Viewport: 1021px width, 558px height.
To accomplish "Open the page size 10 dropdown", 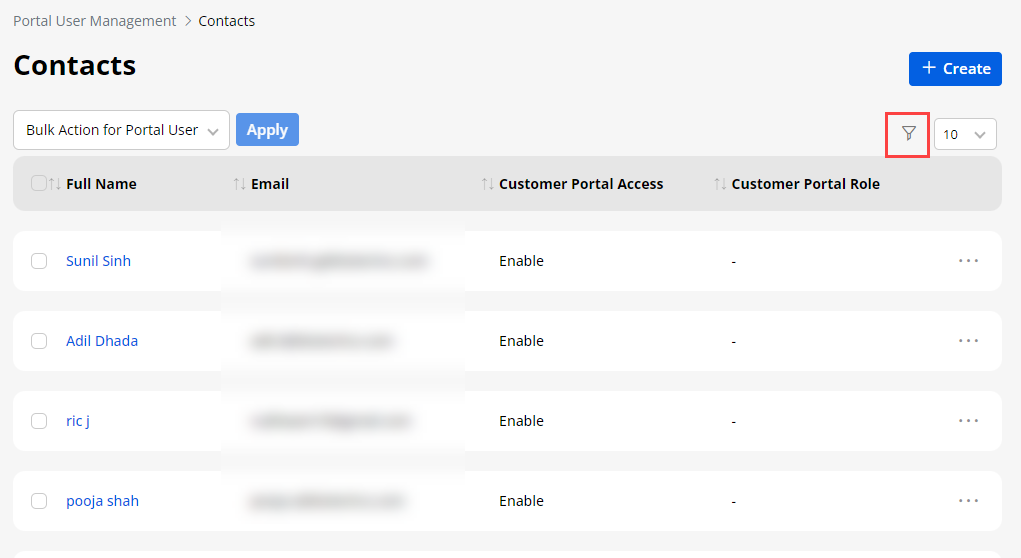I will (x=965, y=134).
